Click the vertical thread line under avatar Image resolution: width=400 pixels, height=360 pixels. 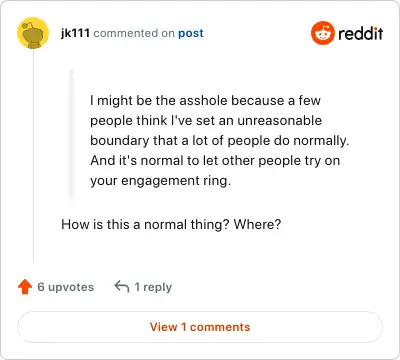[x=33, y=156]
